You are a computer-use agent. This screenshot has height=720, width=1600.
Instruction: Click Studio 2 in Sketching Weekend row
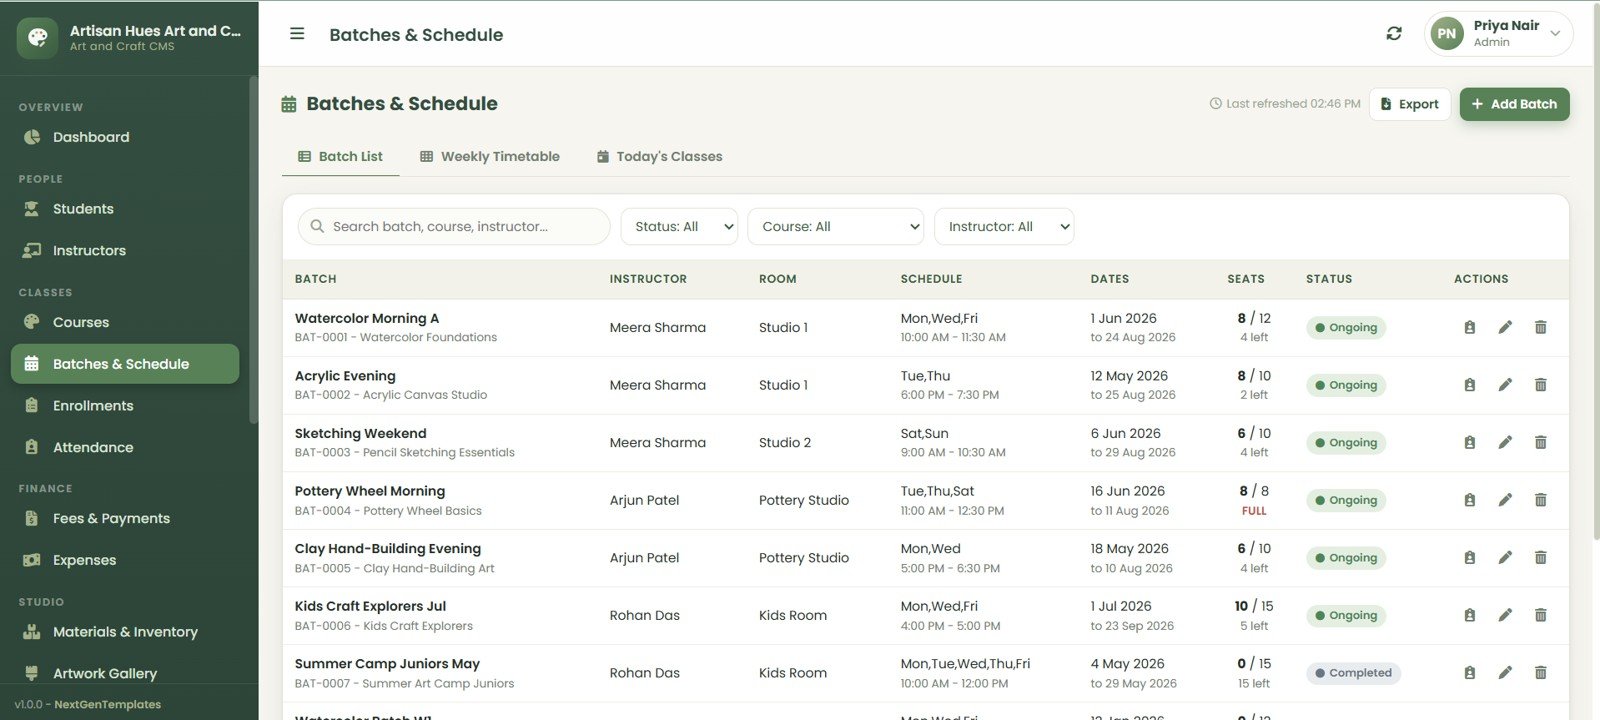785,442
